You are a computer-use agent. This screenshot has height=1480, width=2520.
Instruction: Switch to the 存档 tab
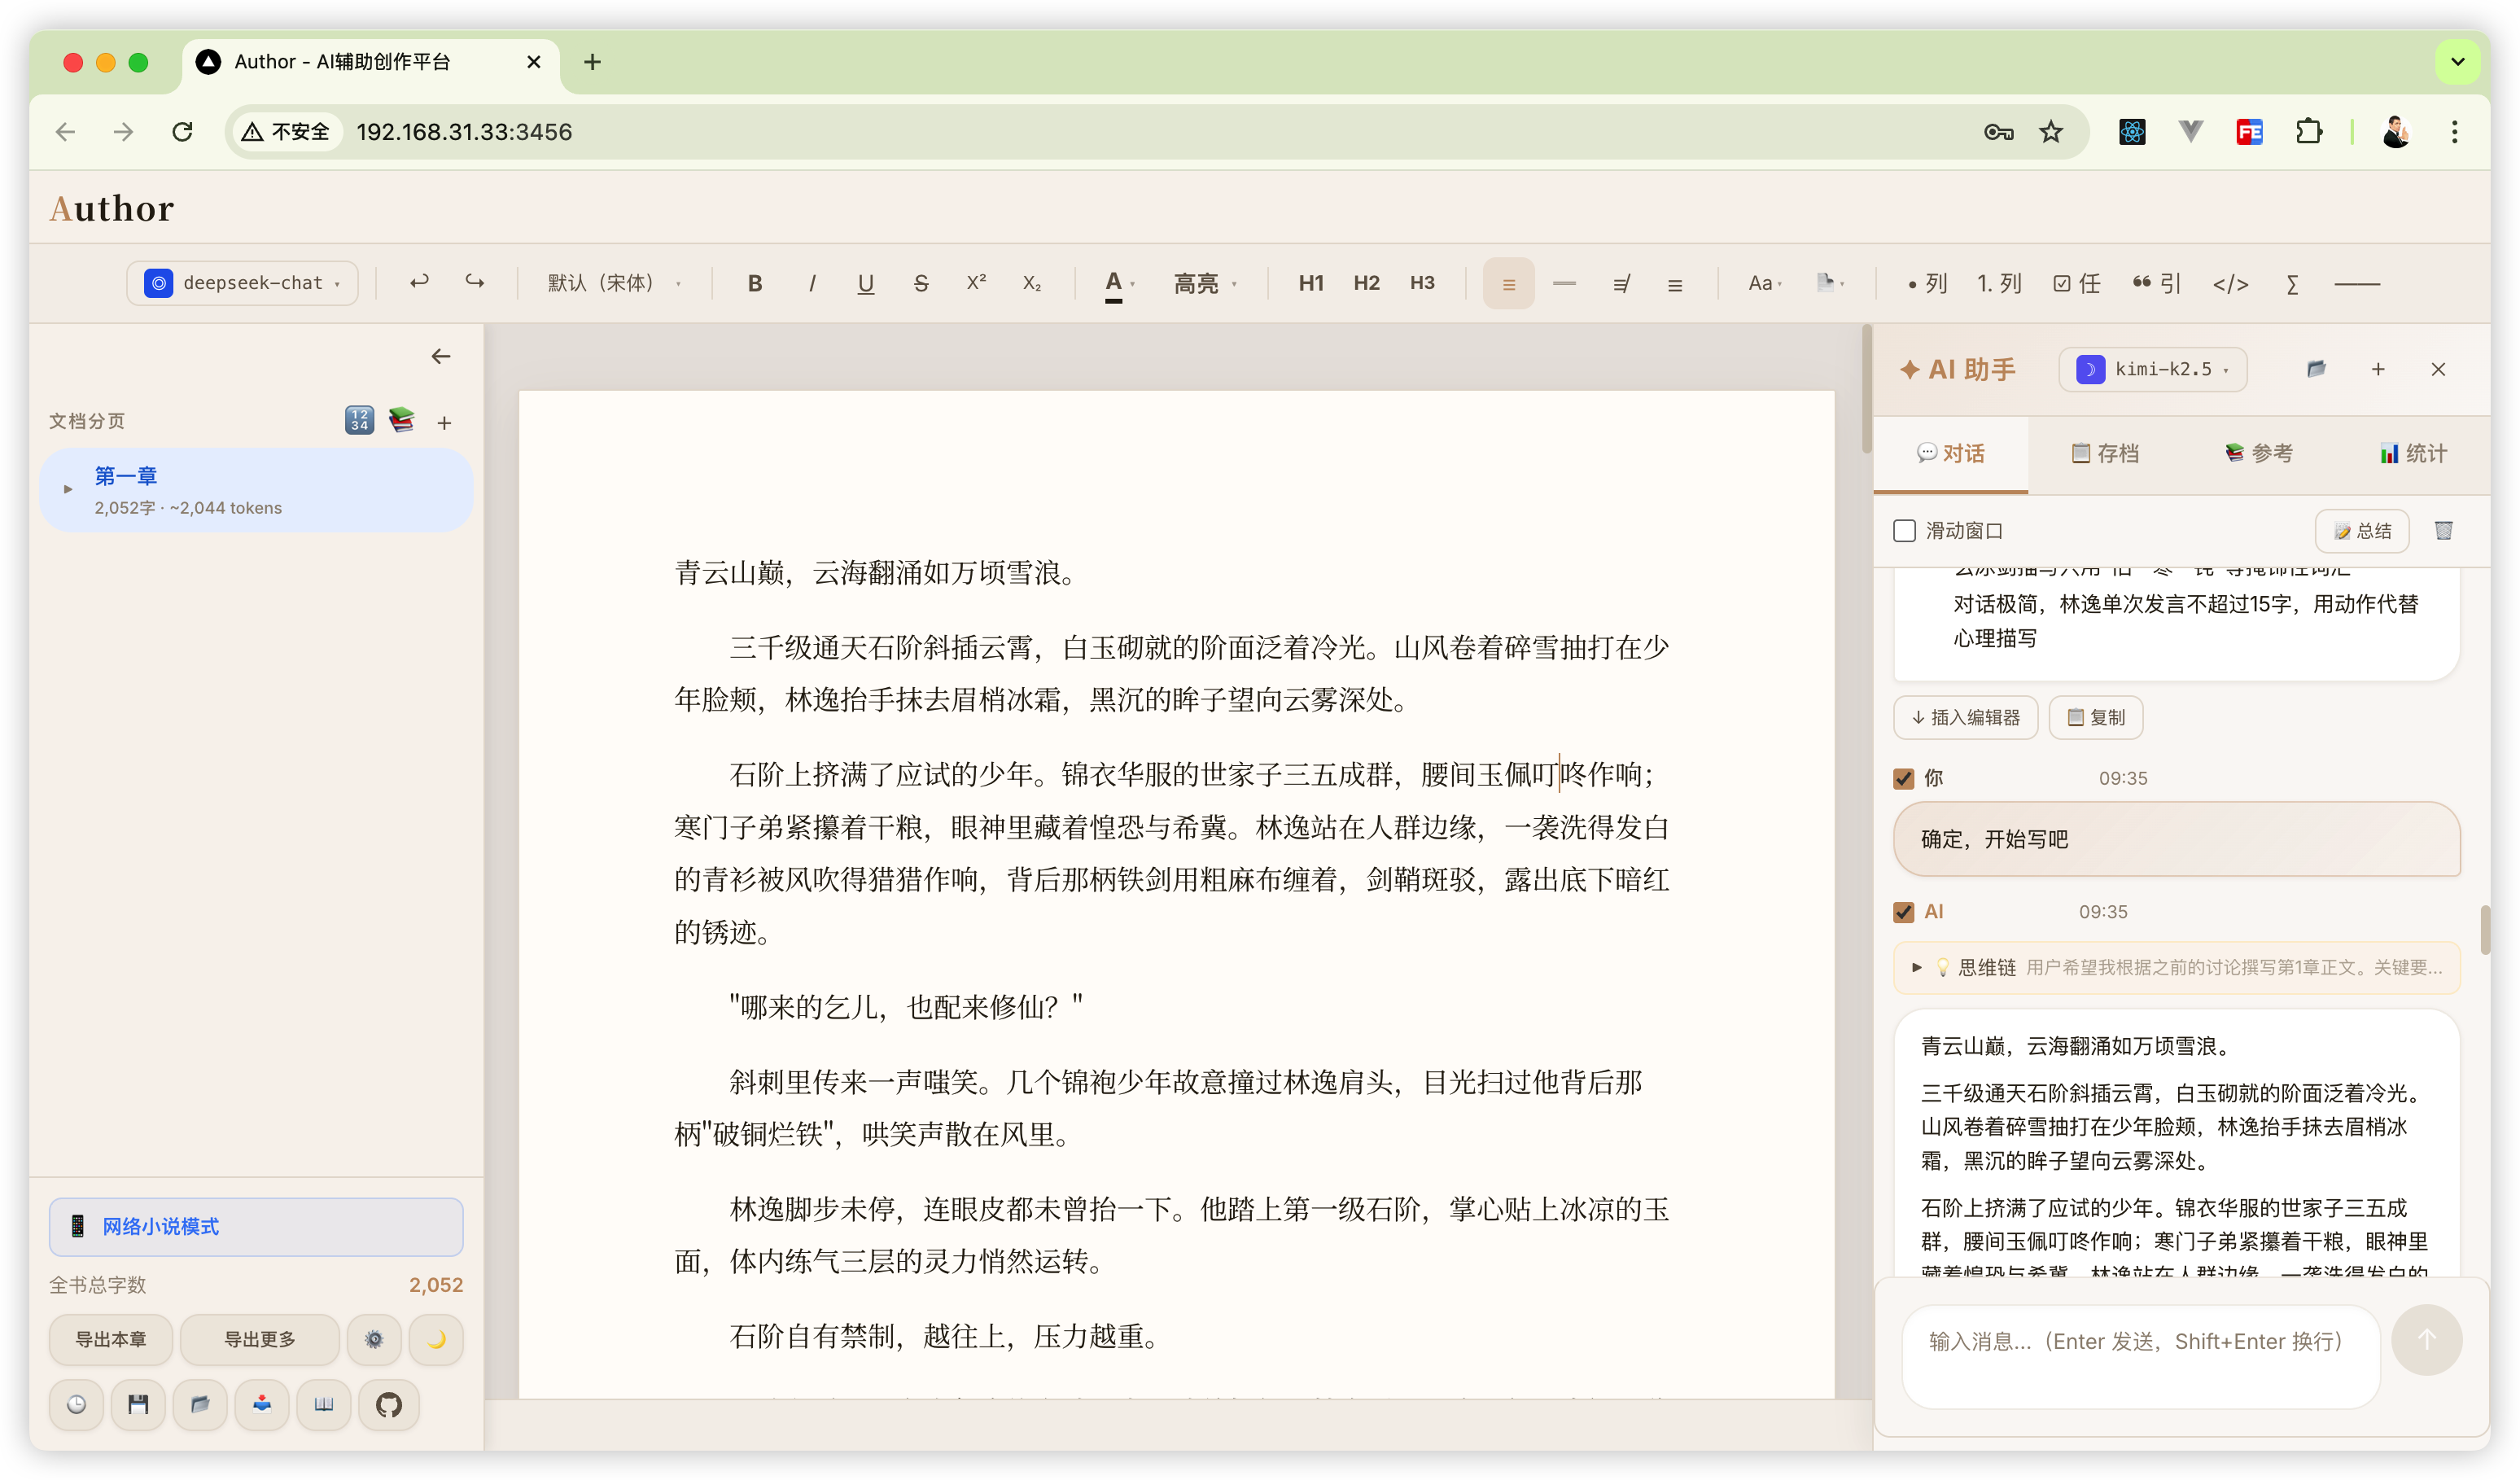[x=2104, y=454]
